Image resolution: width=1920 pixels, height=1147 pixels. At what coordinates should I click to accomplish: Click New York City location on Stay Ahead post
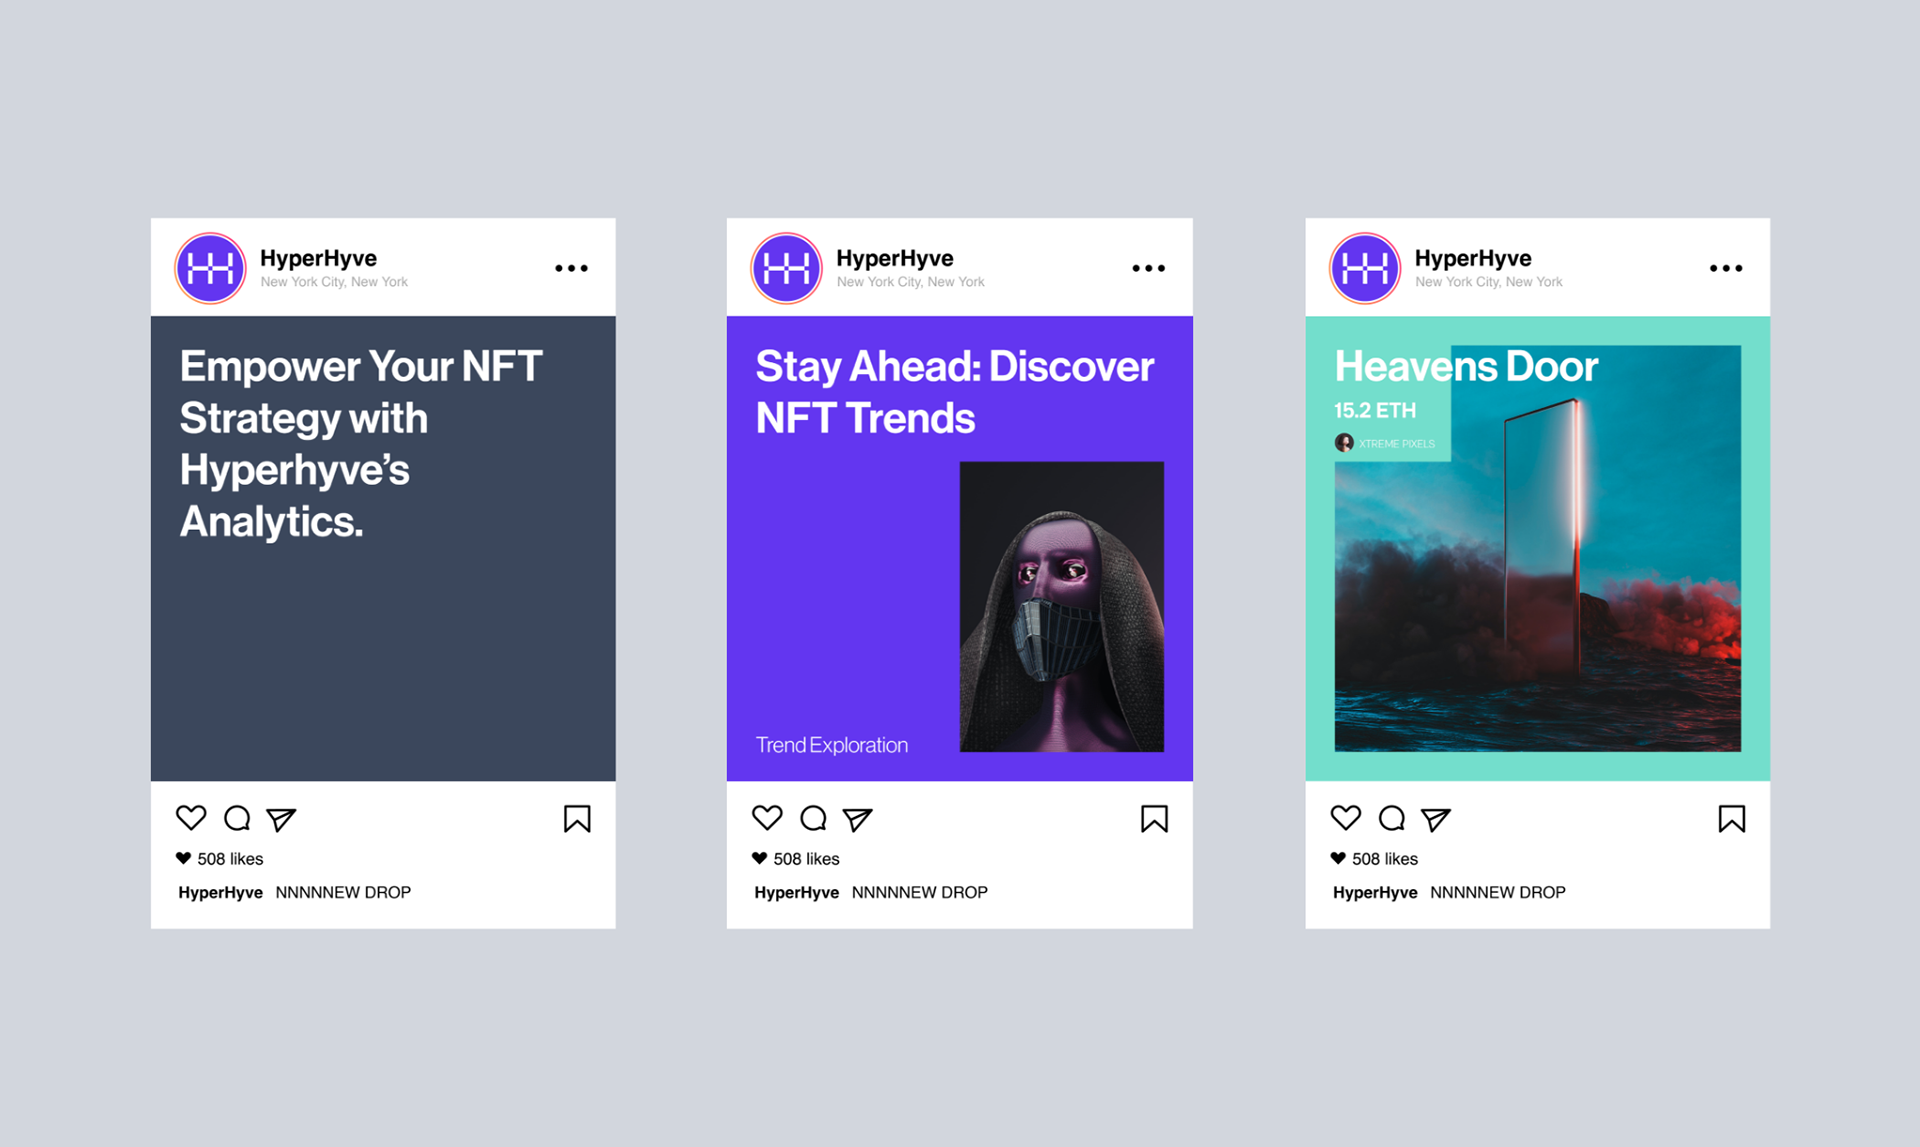tap(911, 282)
